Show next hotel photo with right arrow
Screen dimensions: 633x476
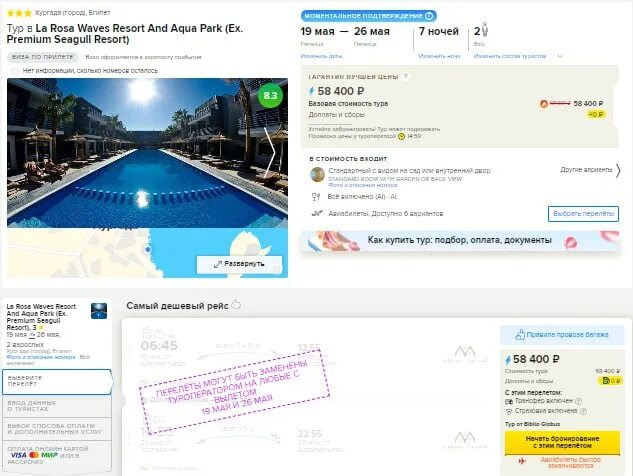click(x=270, y=153)
